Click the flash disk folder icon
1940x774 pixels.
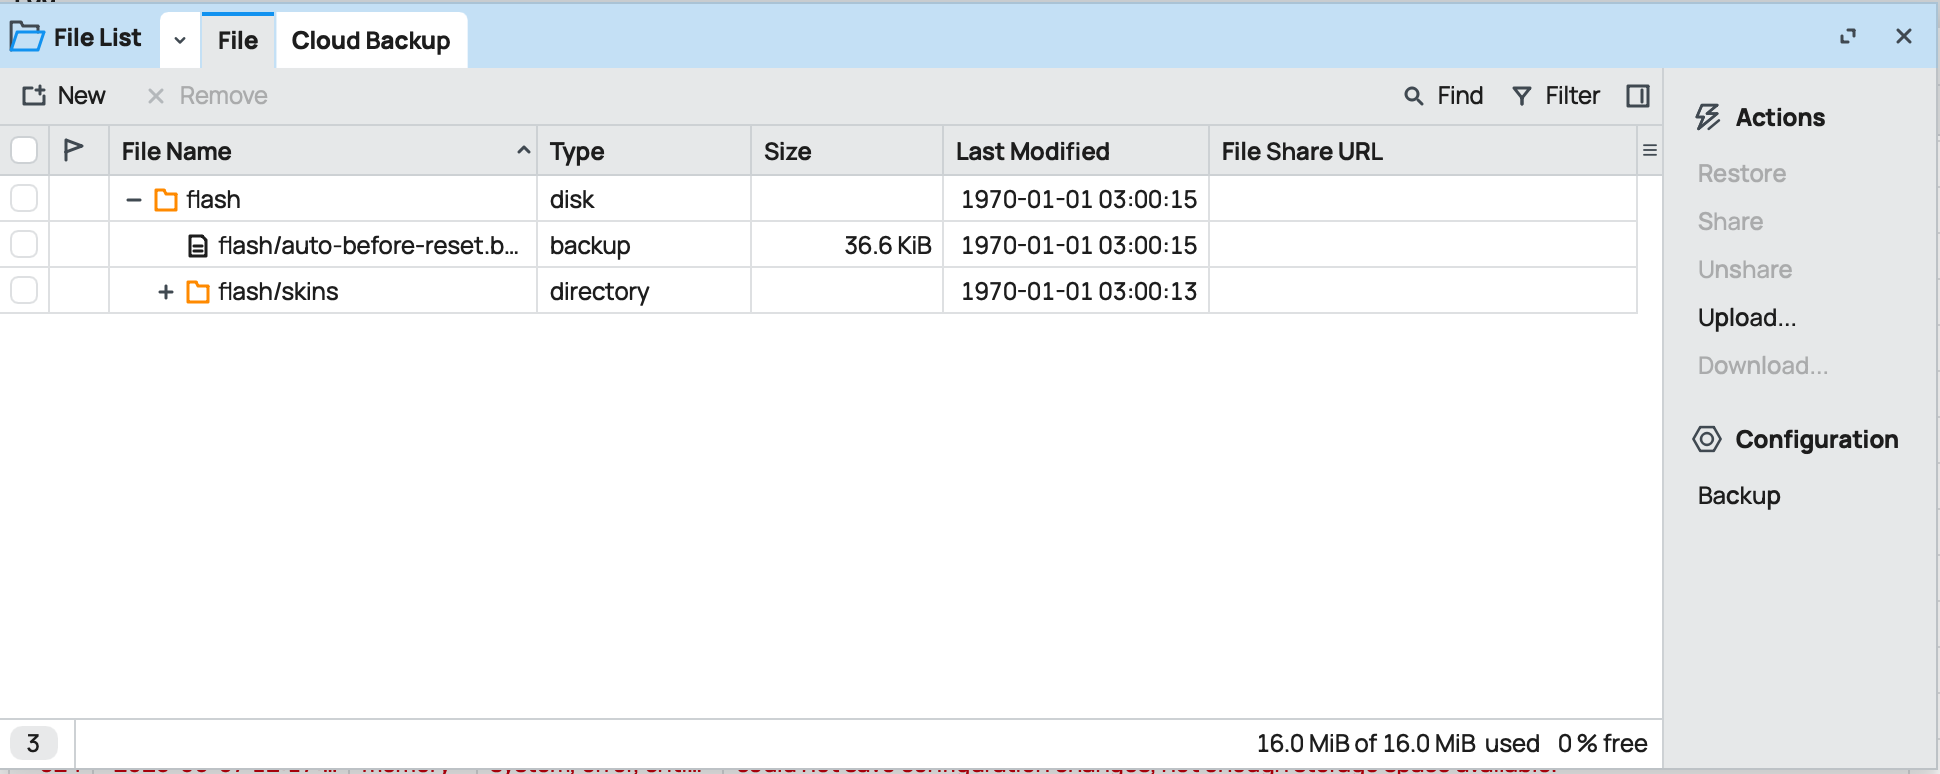point(166,200)
